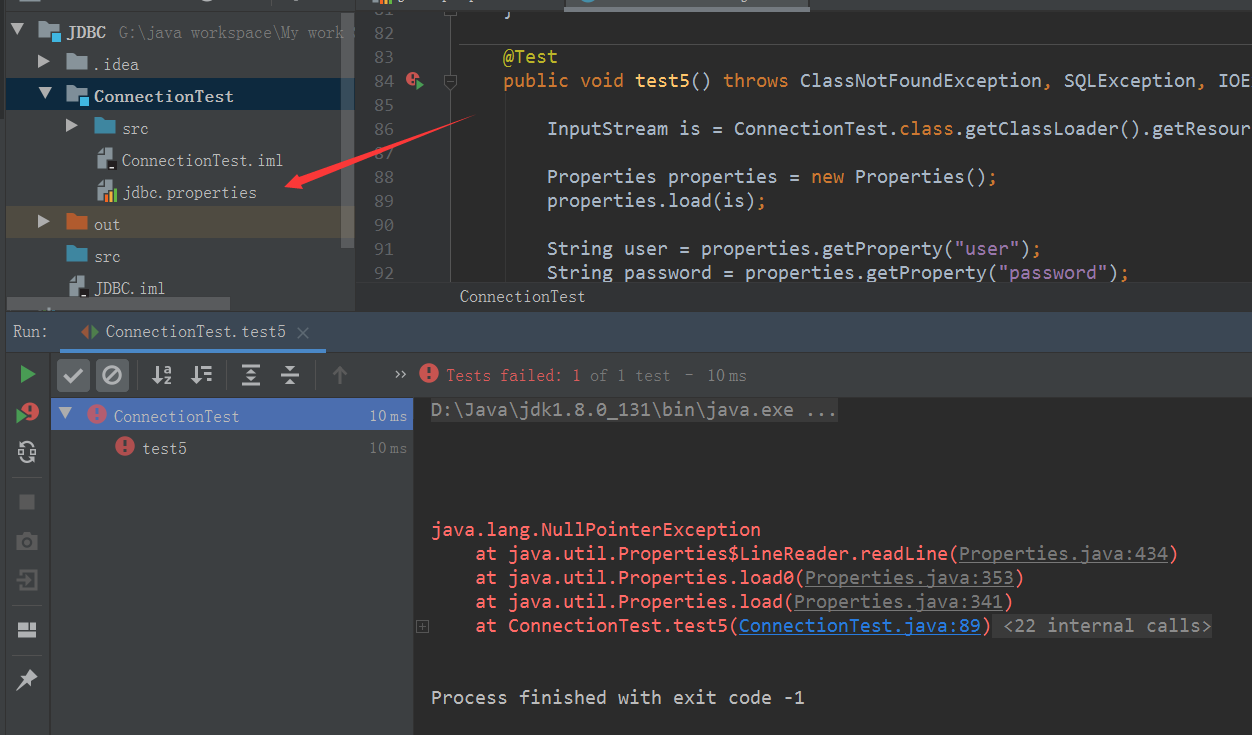Collapse the JDBC project root node
The image size is (1252, 735).
pos(18,31)
